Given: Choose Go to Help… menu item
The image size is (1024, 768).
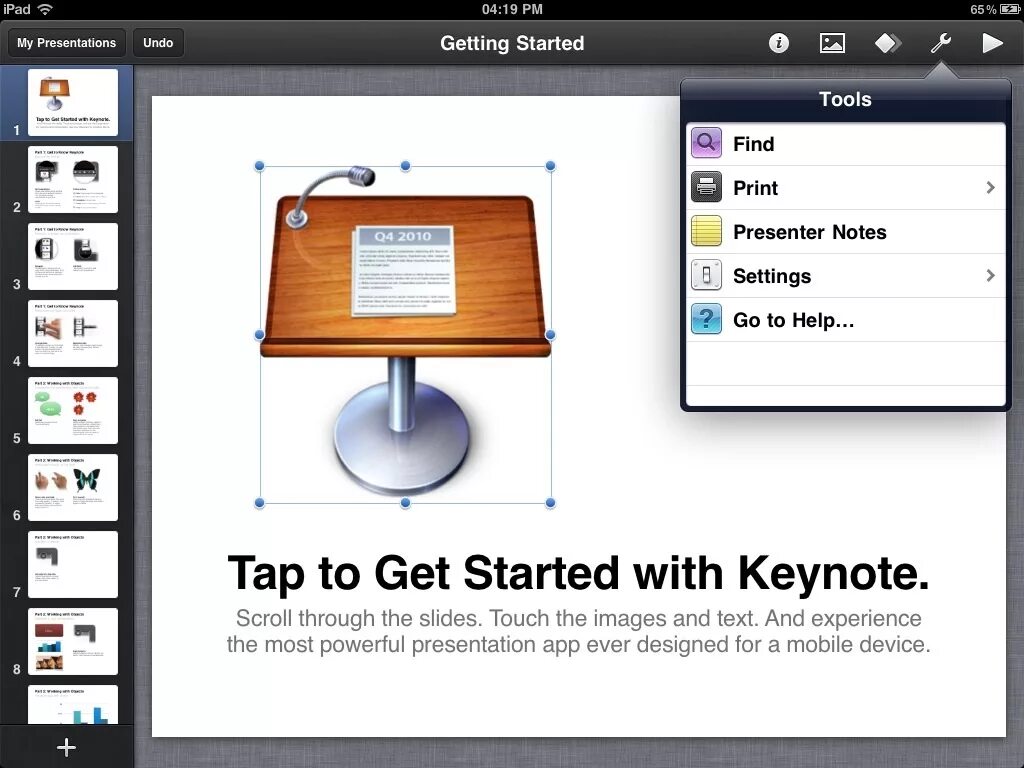Looking at the screenshot, I should click(845, 320).
